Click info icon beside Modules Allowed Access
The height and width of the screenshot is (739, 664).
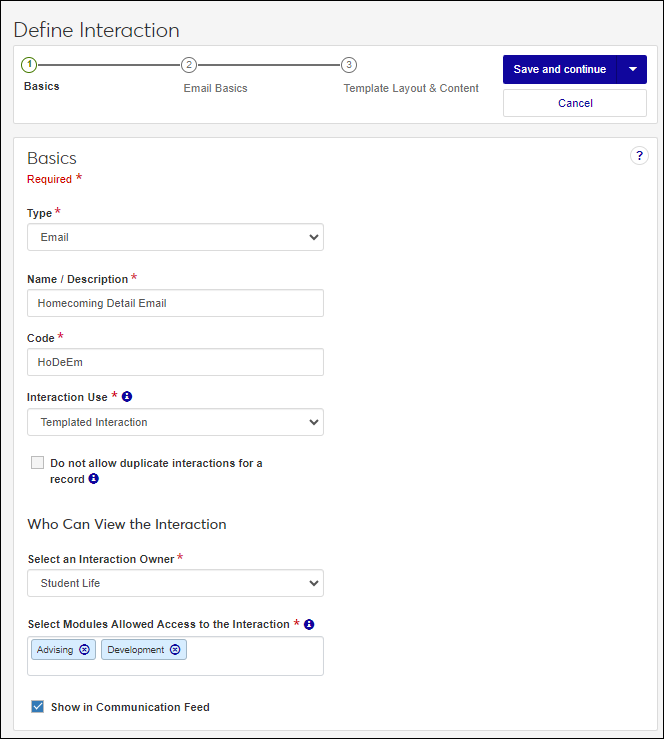point(309,624)
